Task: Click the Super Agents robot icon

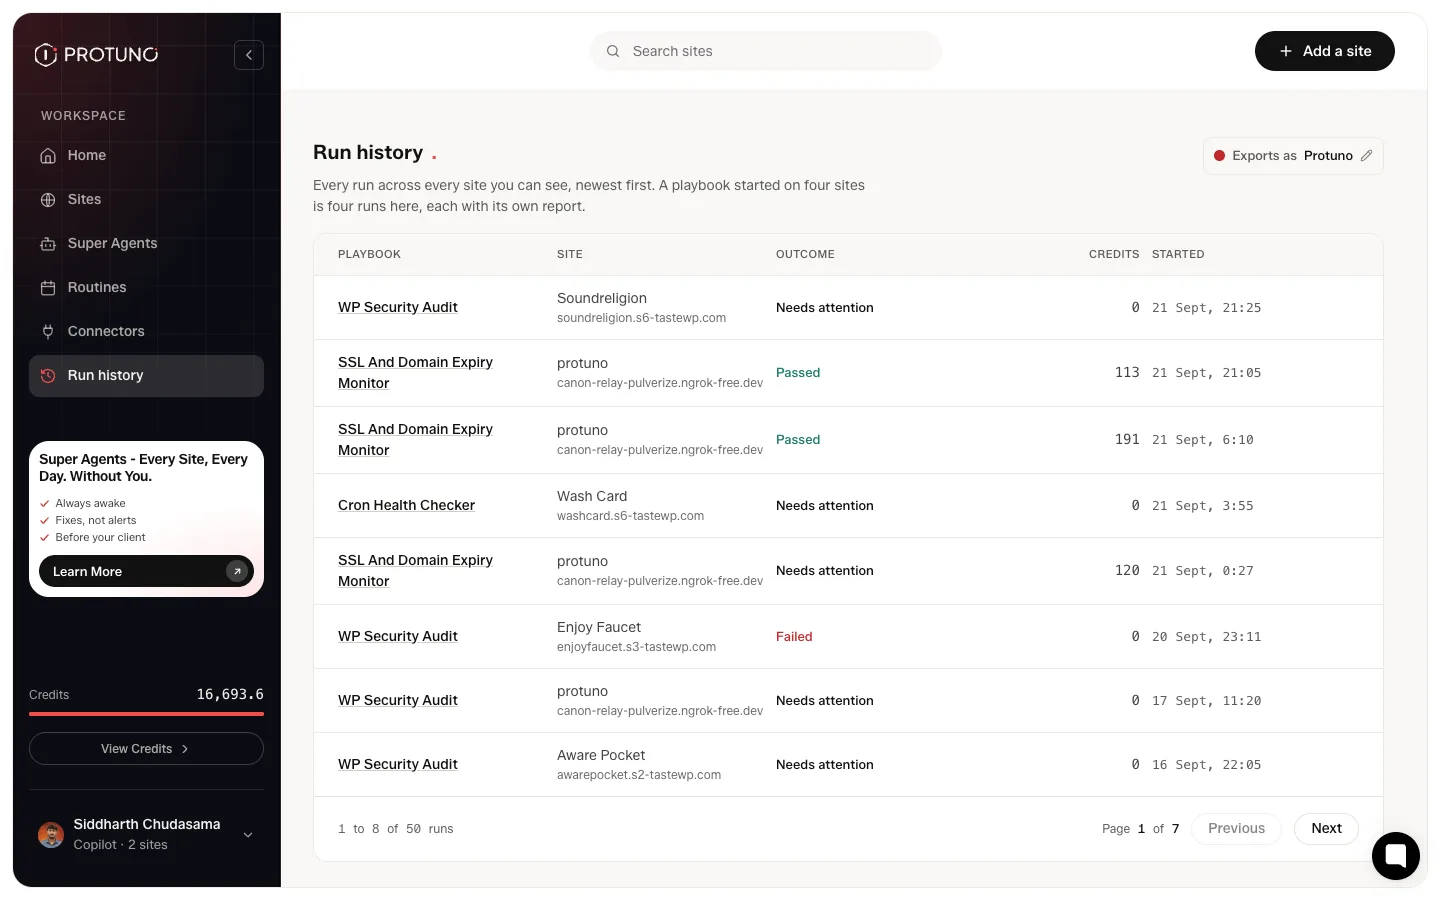Action: tap(48, 244)
